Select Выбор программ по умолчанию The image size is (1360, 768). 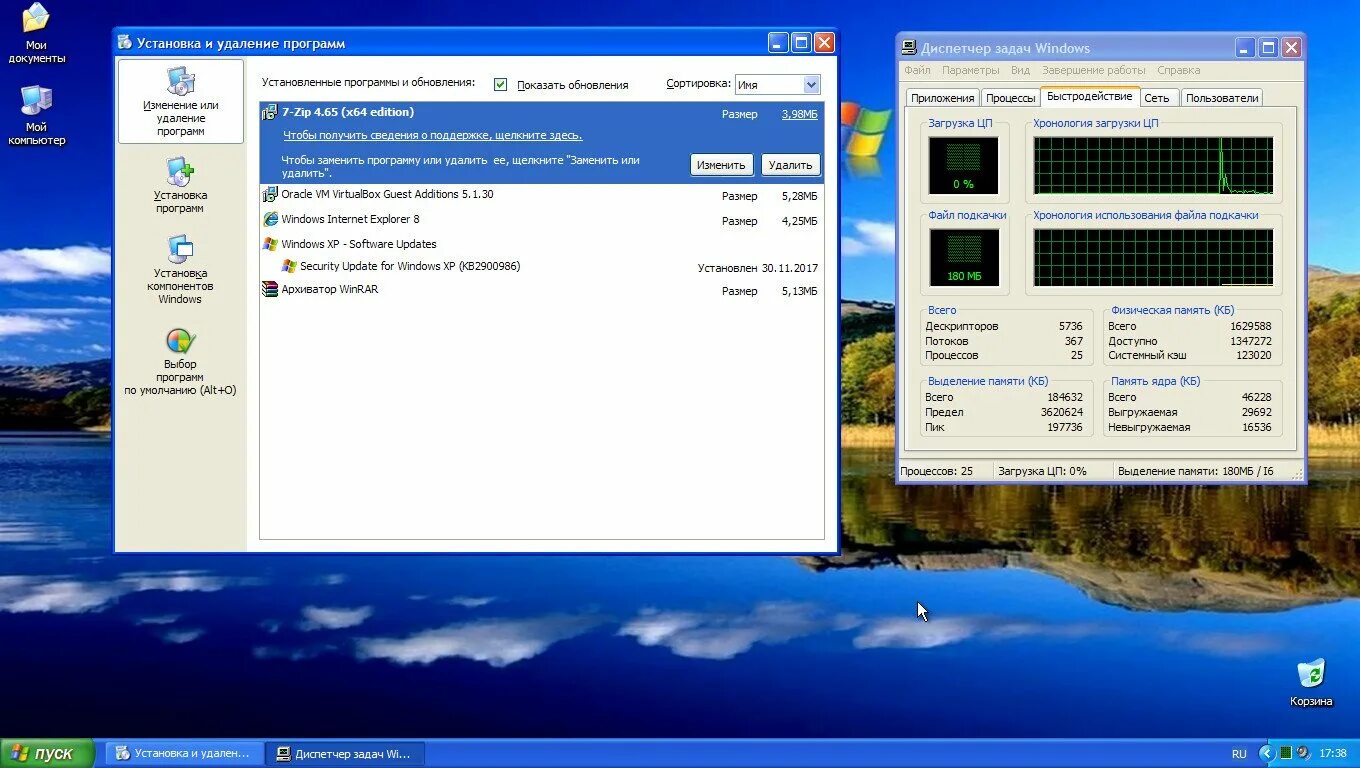click(180, 362)
